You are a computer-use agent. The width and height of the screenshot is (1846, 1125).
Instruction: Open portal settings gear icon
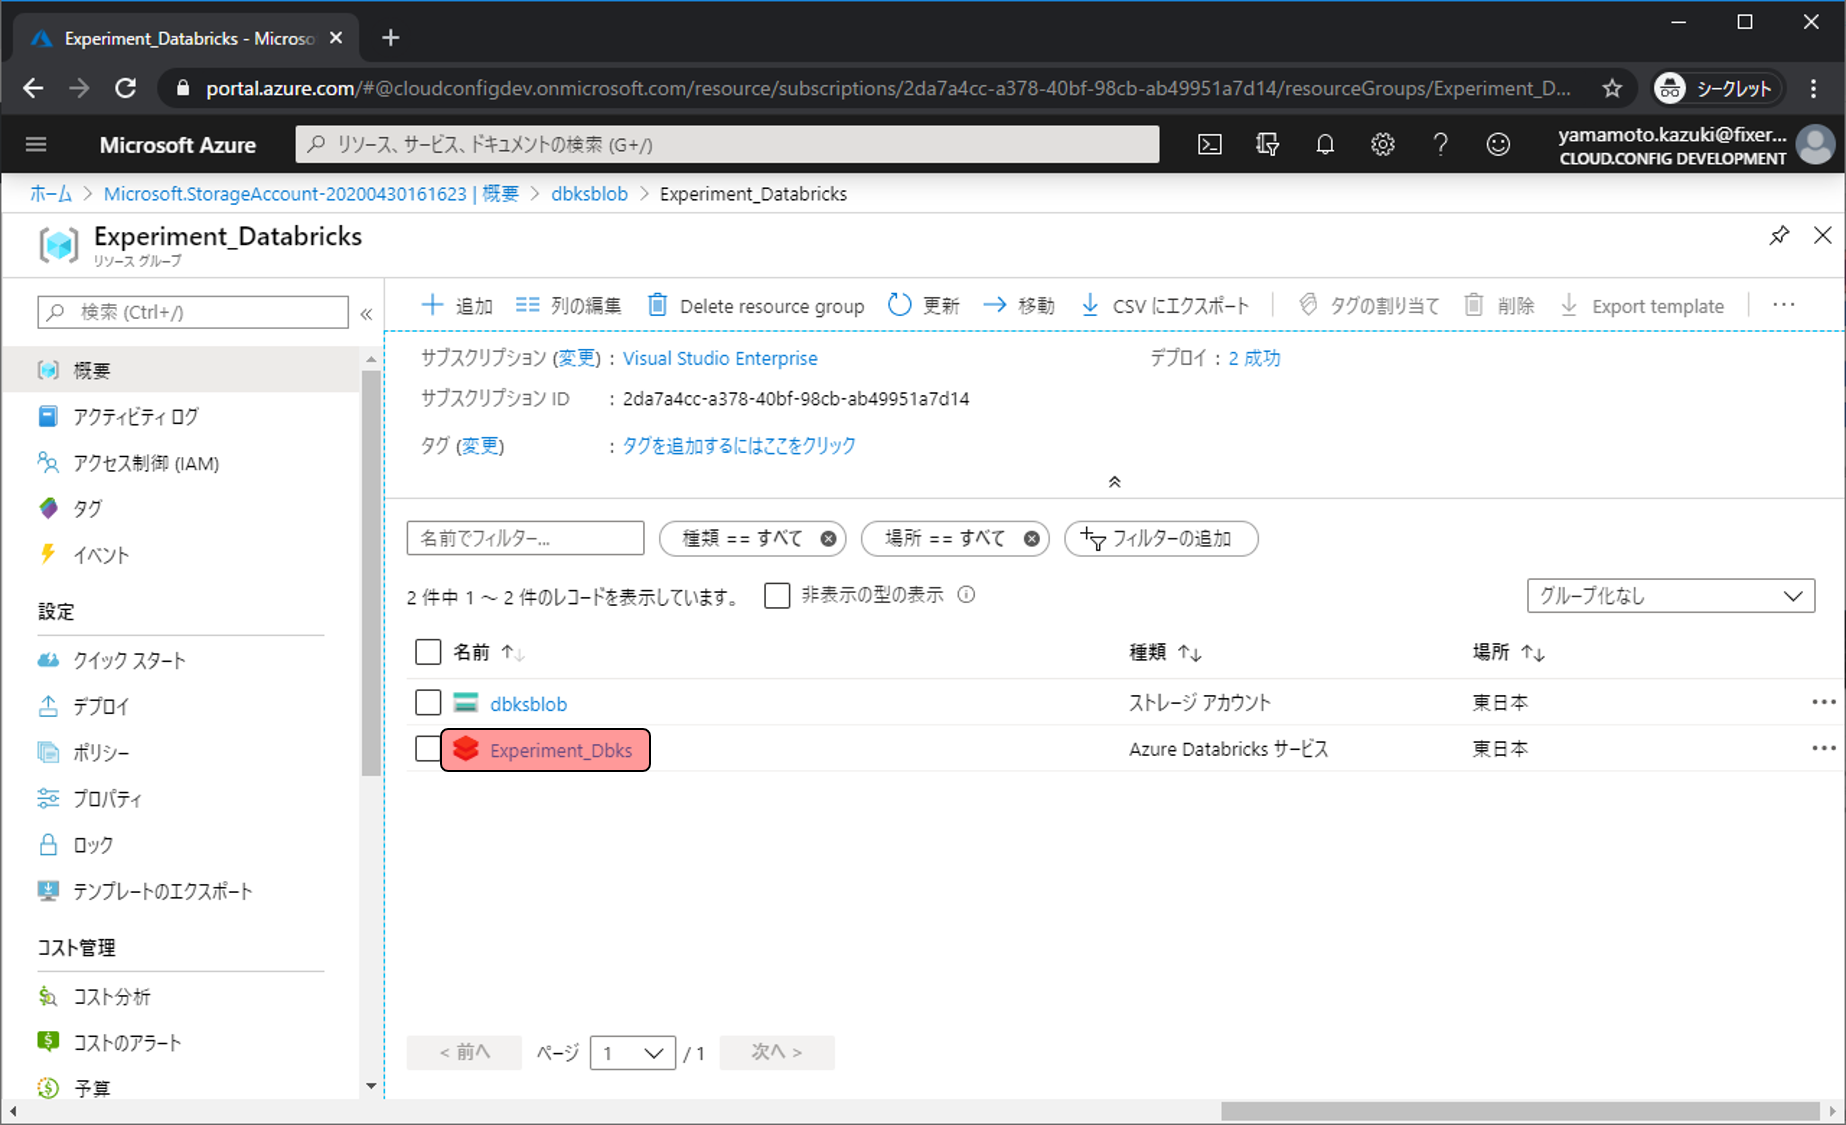pos(1382,145)
